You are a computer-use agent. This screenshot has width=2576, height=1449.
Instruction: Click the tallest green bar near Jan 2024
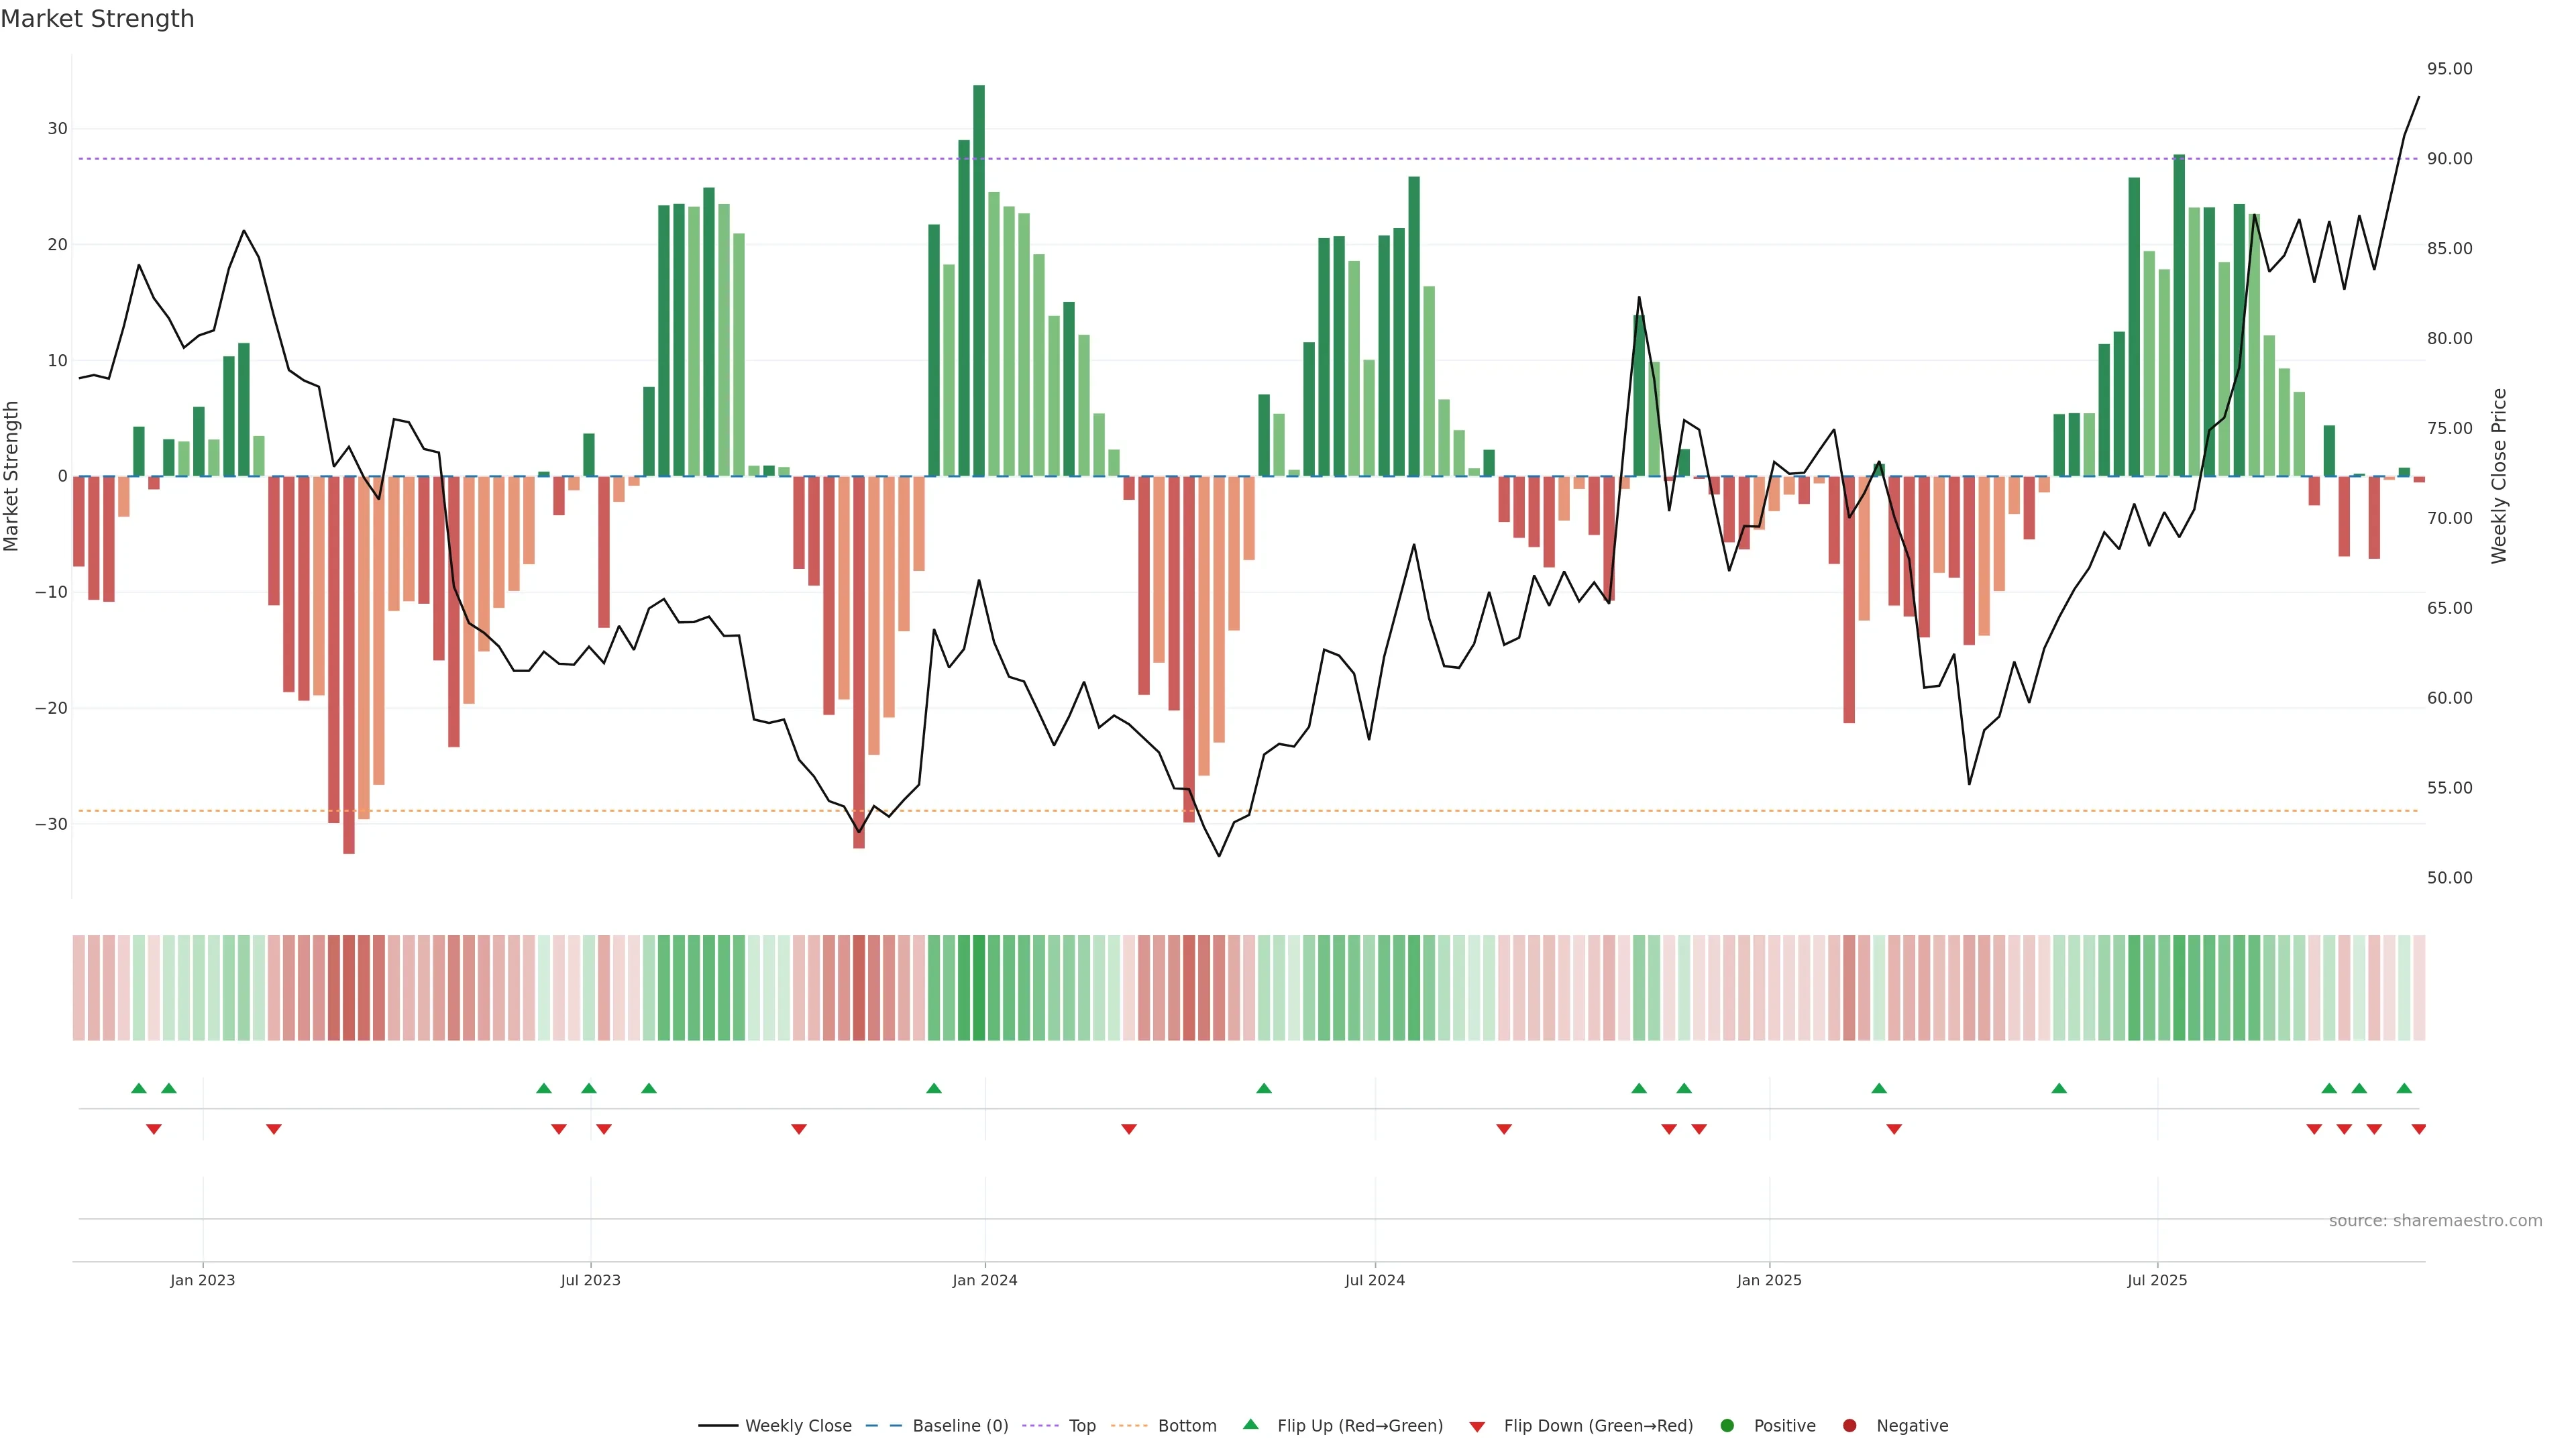(979, 280)
